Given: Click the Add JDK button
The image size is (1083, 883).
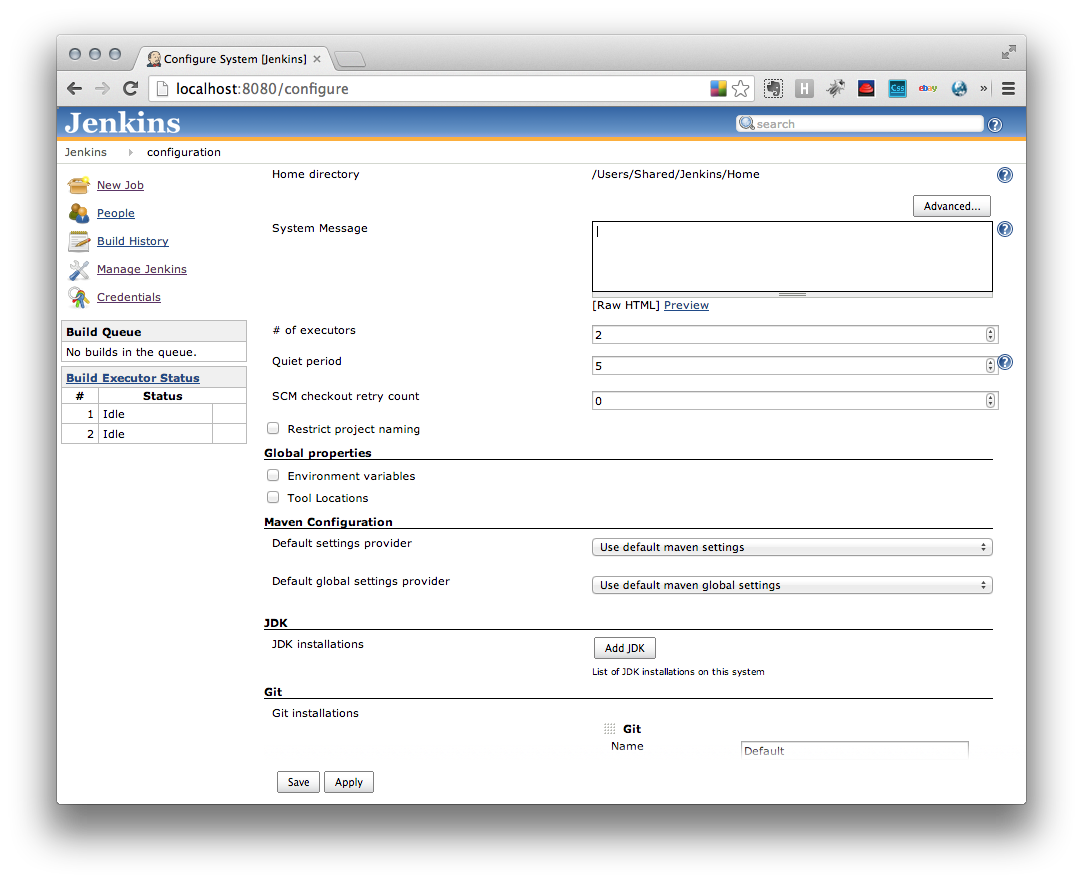Looking at the screenshot, I should [x=624, y=648].
